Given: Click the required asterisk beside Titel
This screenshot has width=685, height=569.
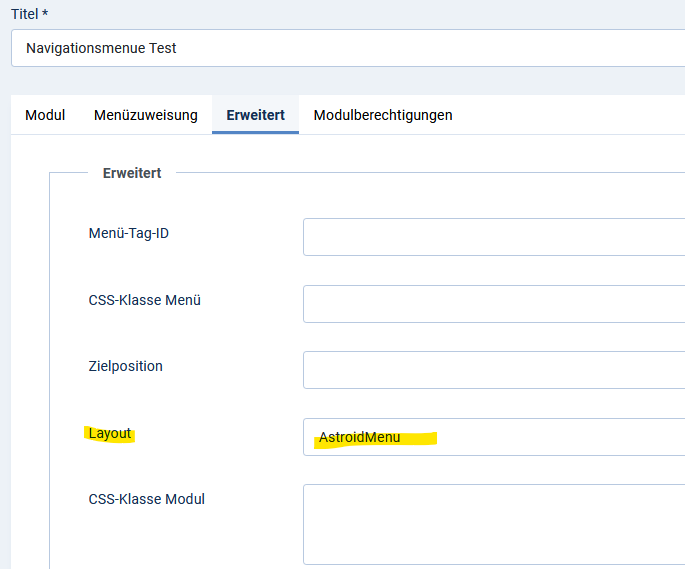Looking at the screenshot, I should 45,13.
